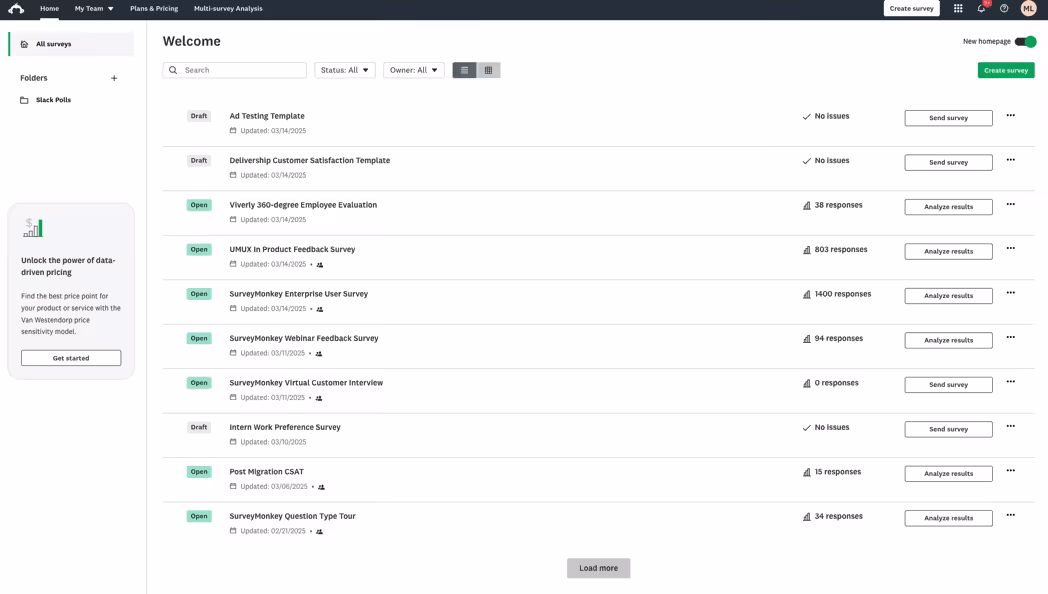Click 1400 responses text
Image resolution: width=1048 pixels, height=594 pixels.
(x=843, y=294)
